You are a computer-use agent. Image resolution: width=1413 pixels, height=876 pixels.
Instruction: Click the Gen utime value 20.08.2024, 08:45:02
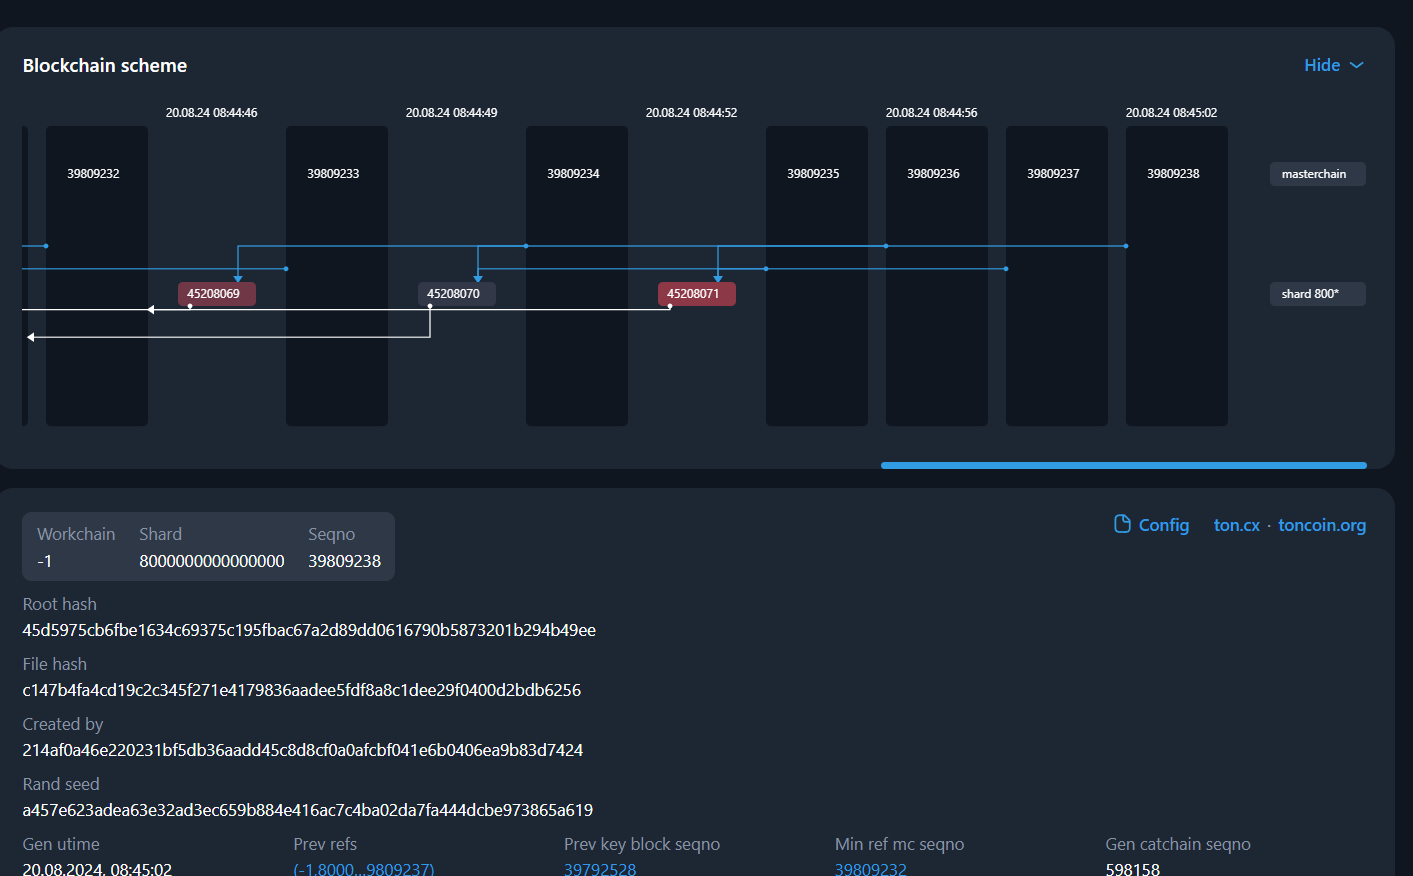point(97,869)
